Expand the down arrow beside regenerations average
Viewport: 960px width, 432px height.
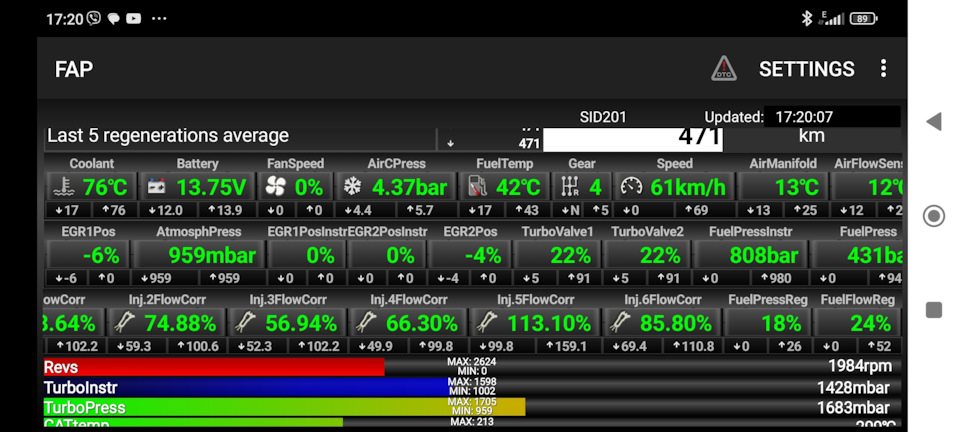tap(450, 143)
